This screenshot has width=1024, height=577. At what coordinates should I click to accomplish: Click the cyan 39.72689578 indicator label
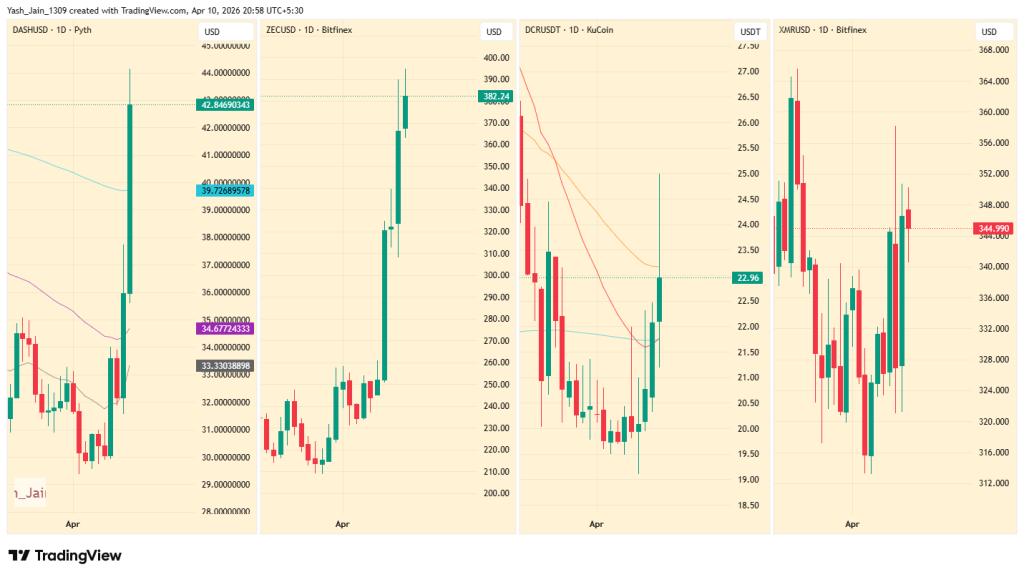tap(226, 190)
